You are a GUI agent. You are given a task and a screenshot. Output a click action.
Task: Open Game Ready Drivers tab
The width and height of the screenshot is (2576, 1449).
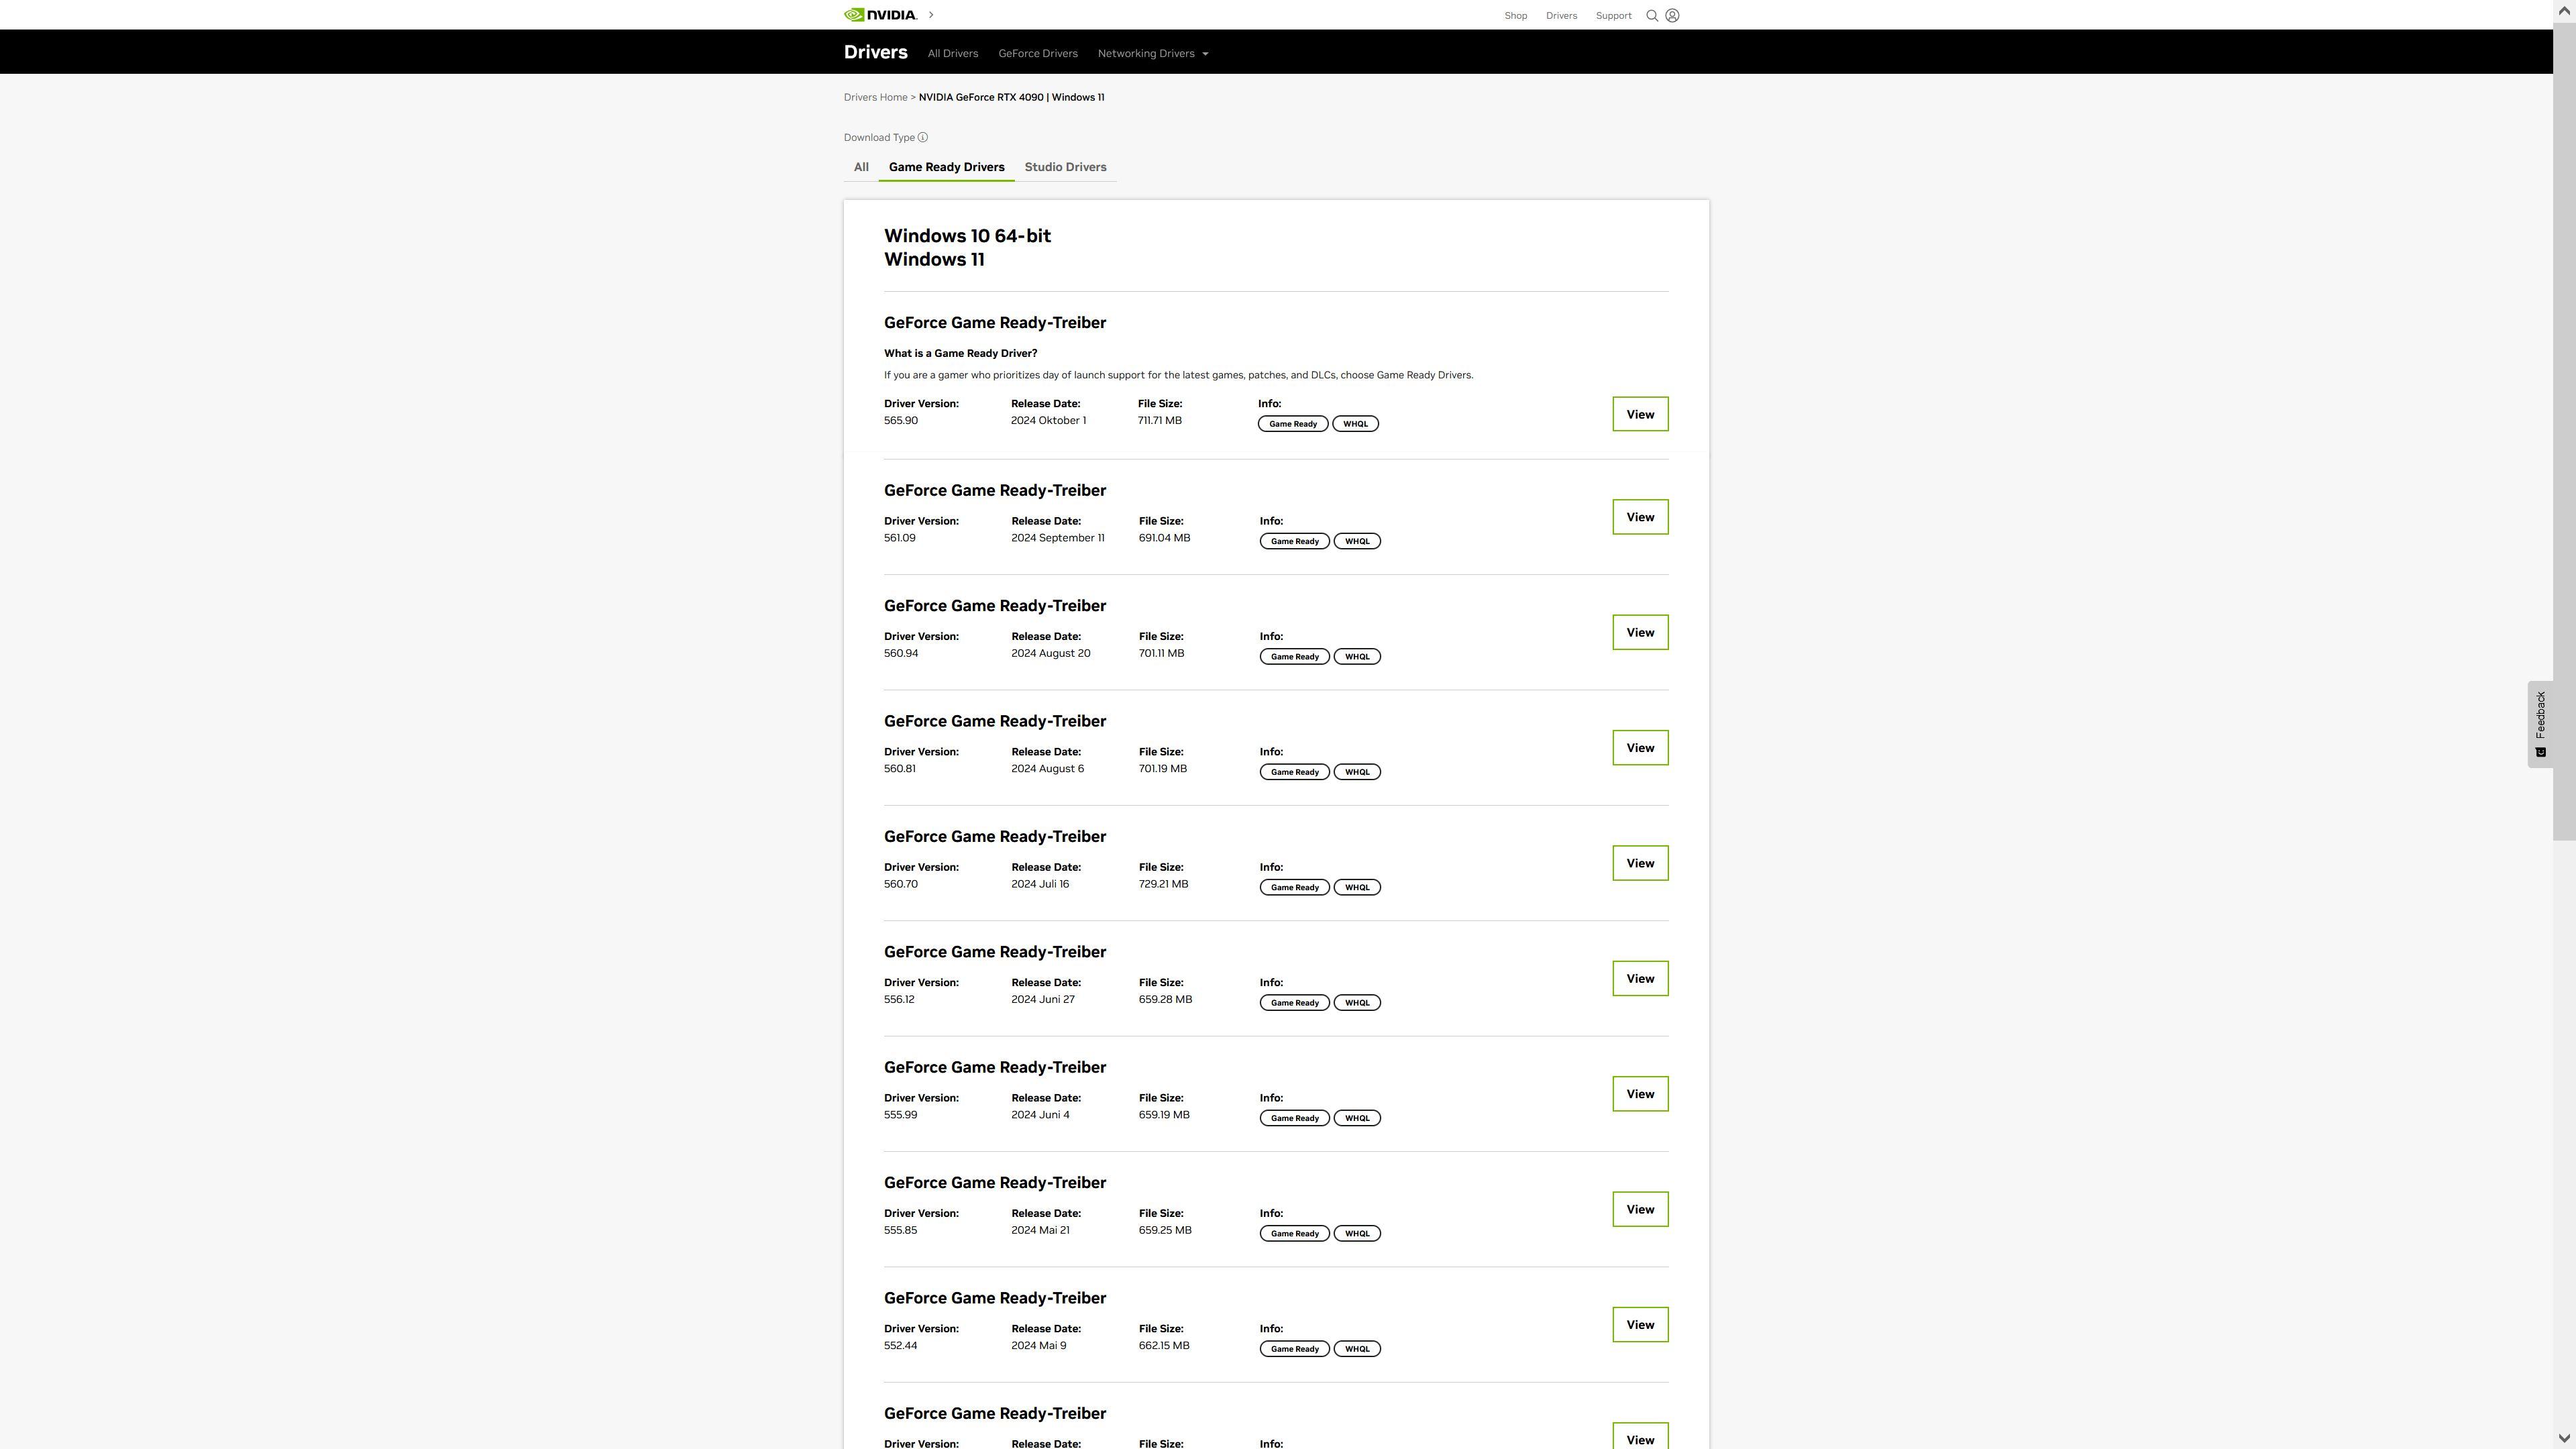pyautogui.click(x=946, y=167)
